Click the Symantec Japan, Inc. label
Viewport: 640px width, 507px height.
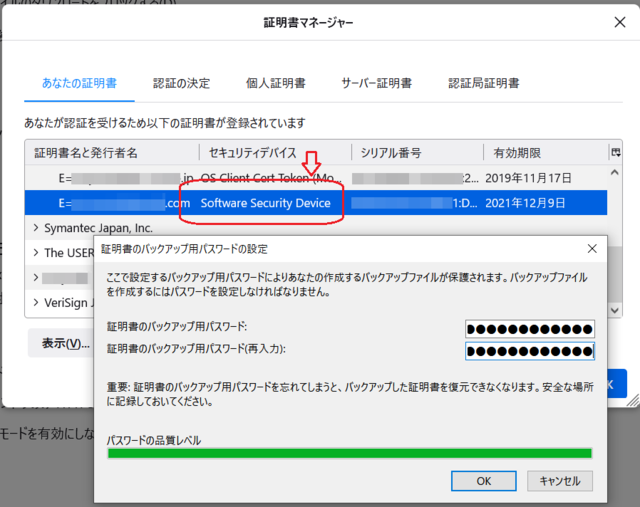pos(98,228)
